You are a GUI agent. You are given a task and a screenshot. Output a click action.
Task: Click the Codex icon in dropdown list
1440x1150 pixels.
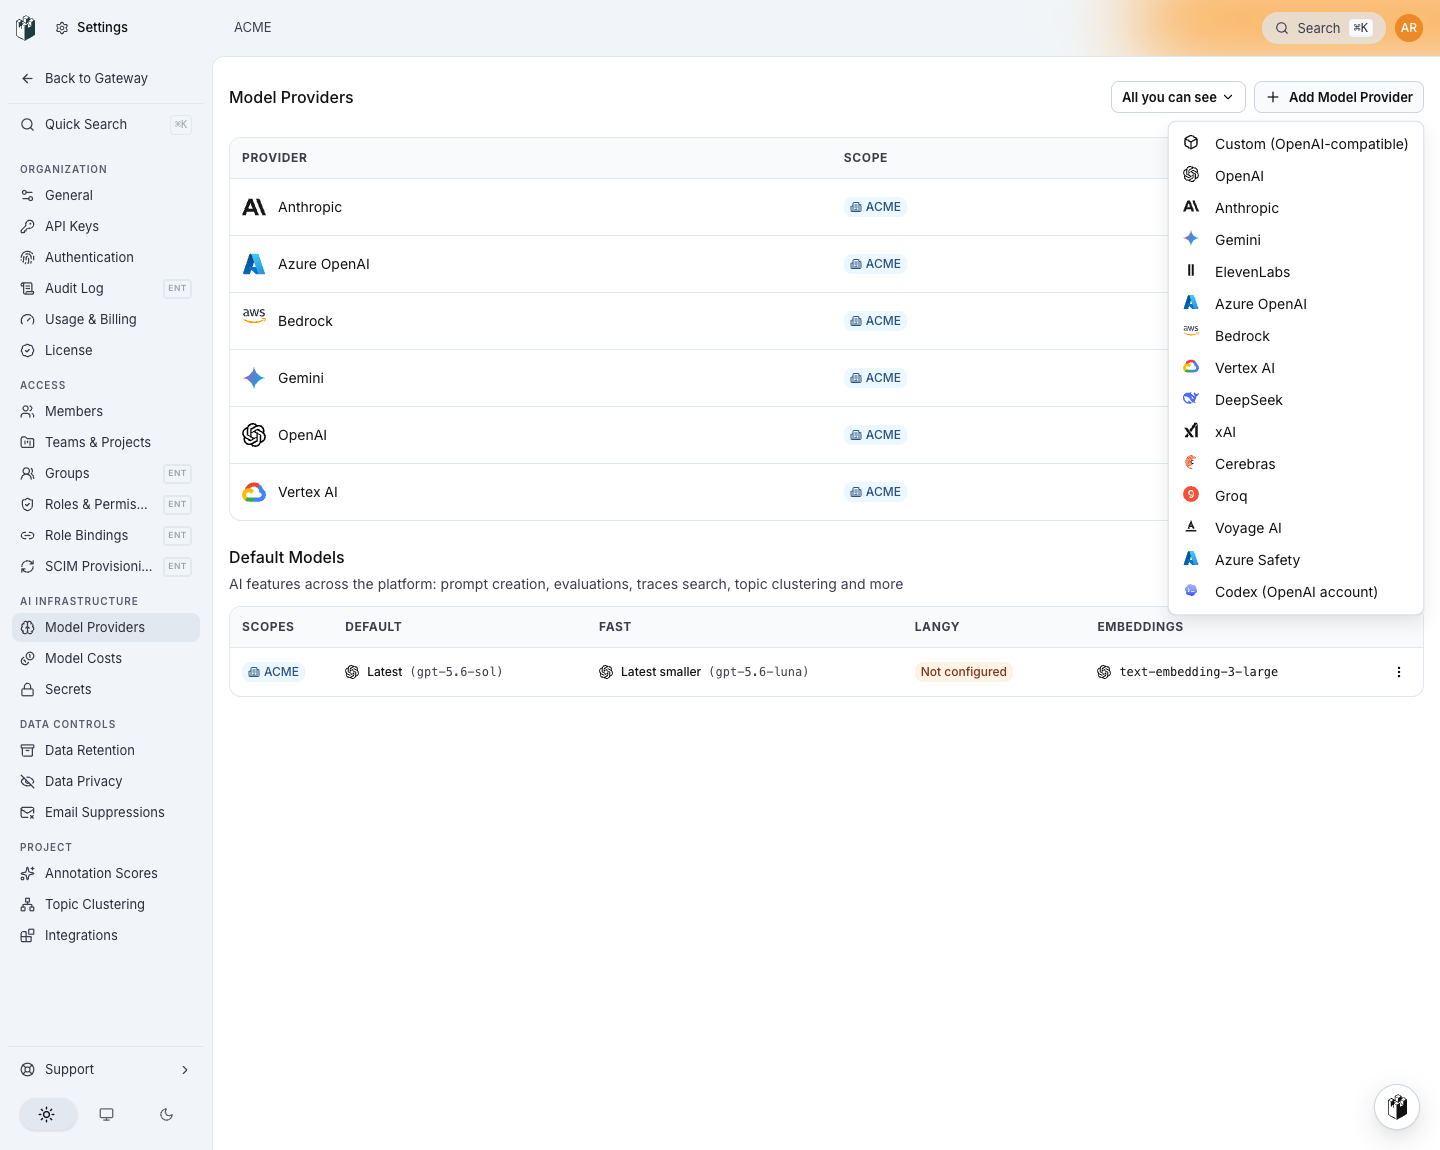click(x=1191, y=591)
